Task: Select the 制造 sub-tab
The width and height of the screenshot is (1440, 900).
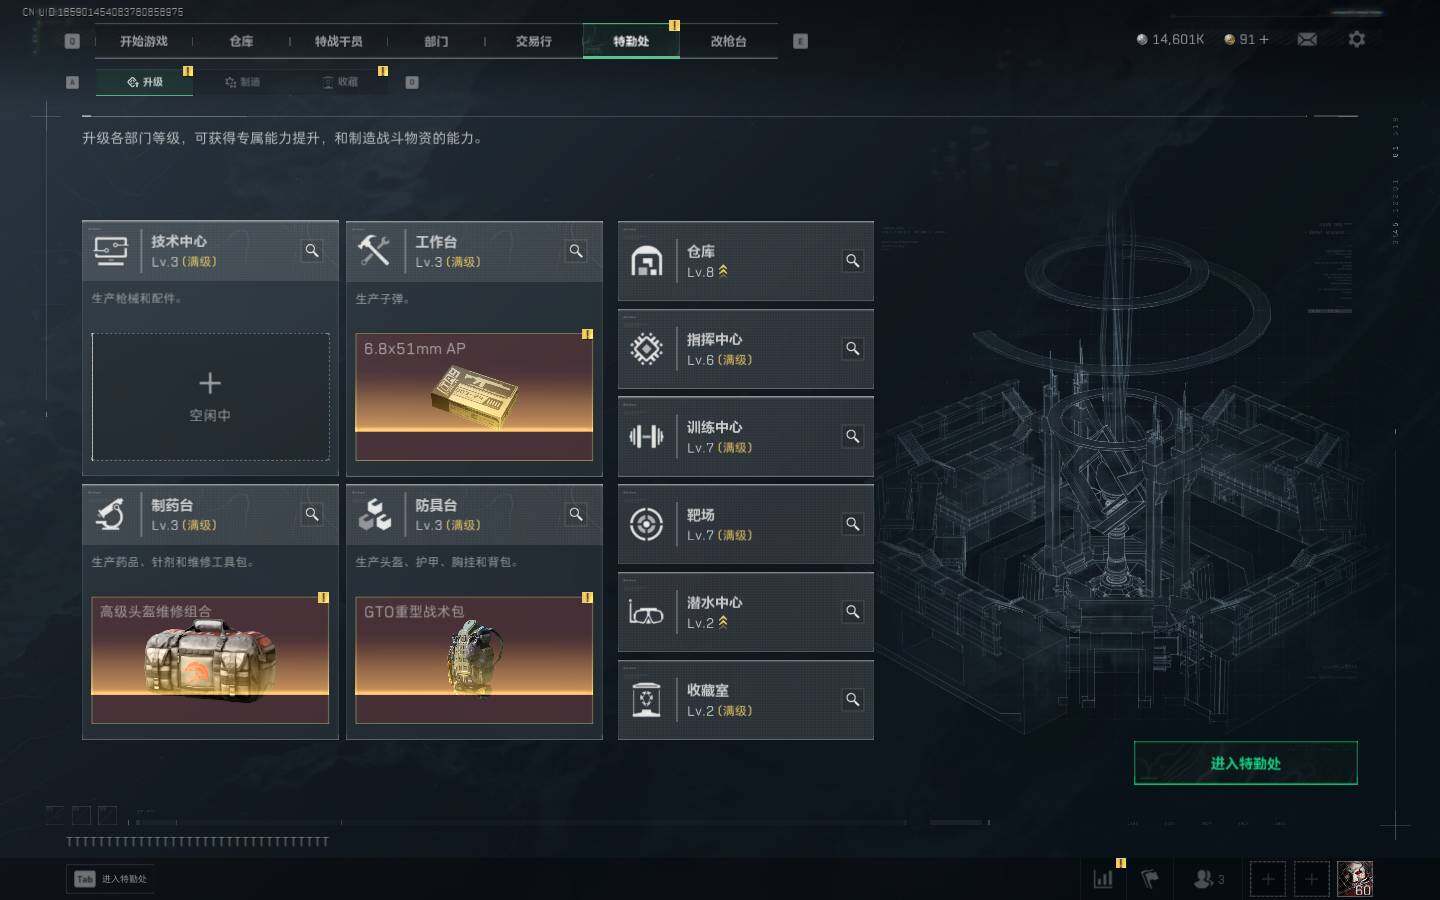Action: click(243, 82)
